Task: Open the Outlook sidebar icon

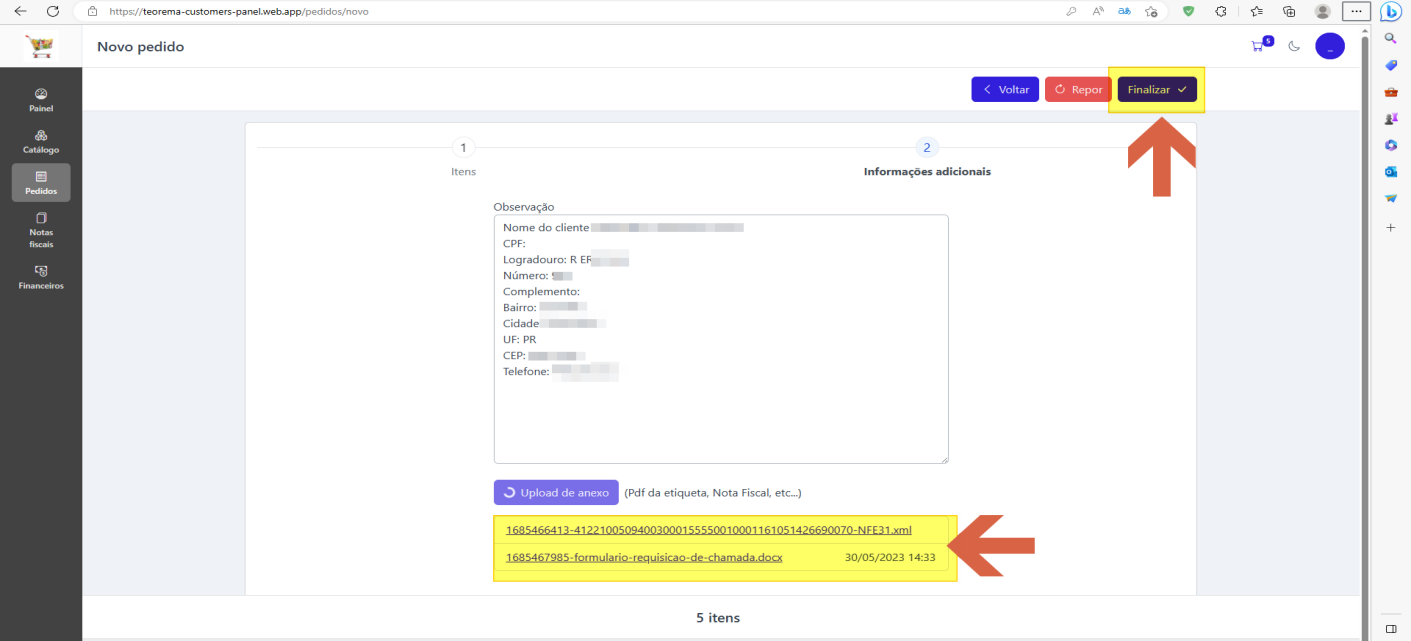Action: point(1390,171)
